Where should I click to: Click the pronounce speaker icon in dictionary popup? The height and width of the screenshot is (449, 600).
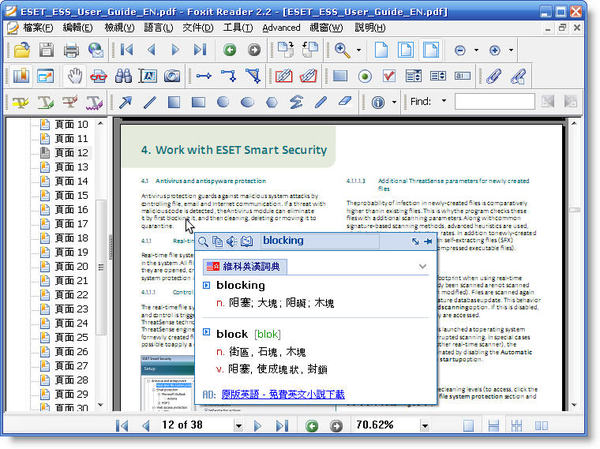(231, 241)
